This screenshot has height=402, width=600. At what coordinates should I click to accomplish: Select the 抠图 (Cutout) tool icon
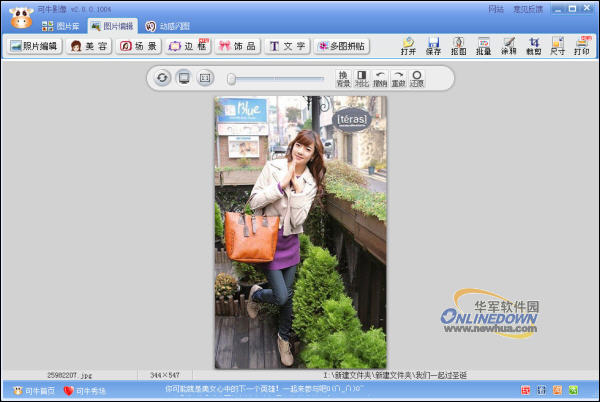pyautogui.click(x=458, y=46)
